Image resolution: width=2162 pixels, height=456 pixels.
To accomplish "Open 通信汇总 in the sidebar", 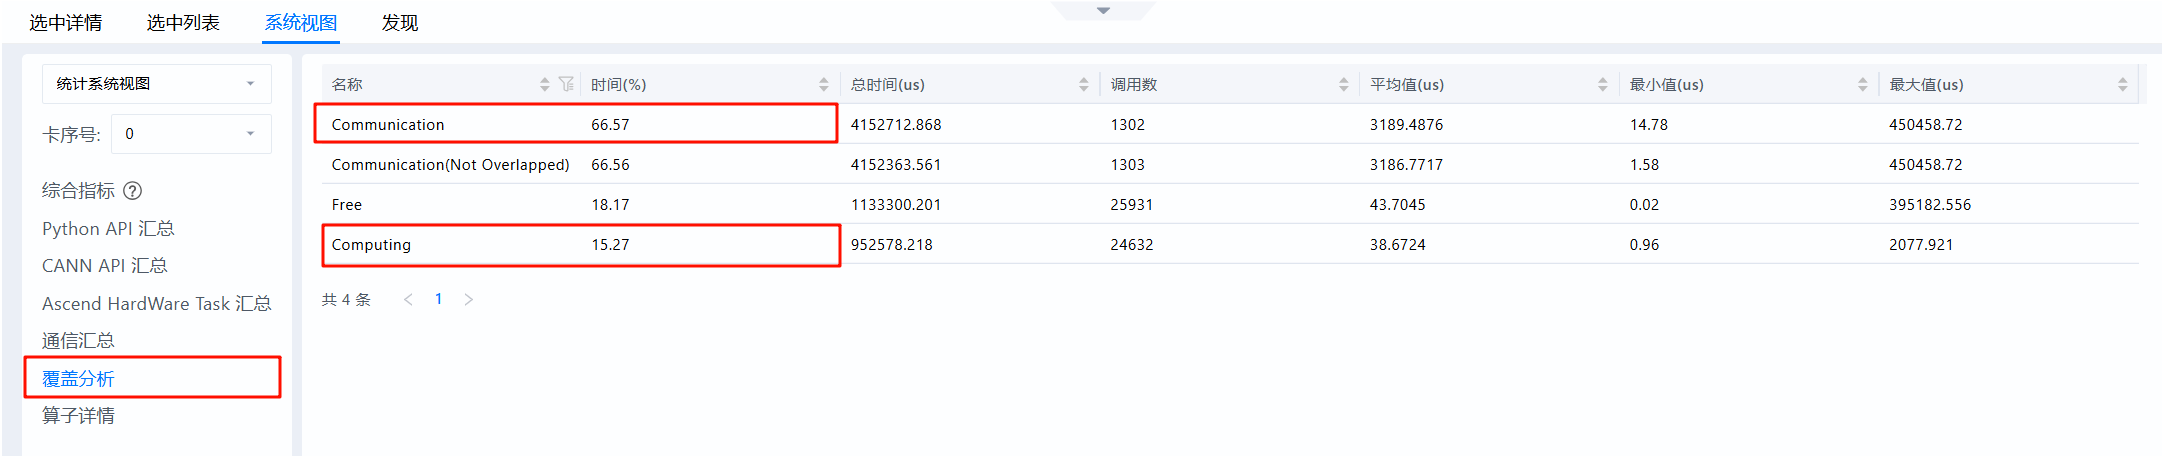I will click(78, 341).
